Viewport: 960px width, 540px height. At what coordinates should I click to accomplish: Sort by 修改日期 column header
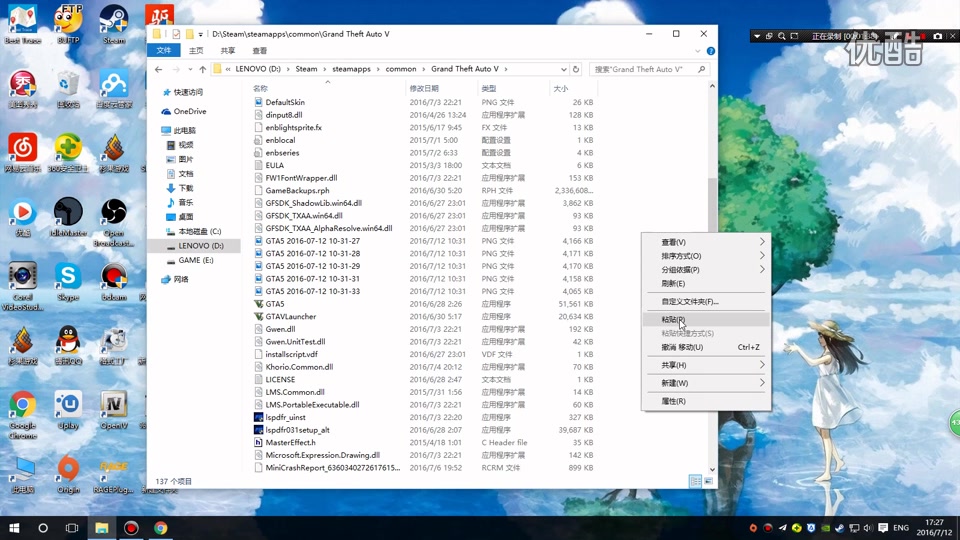pyautogui.click(x=441, y=88)
